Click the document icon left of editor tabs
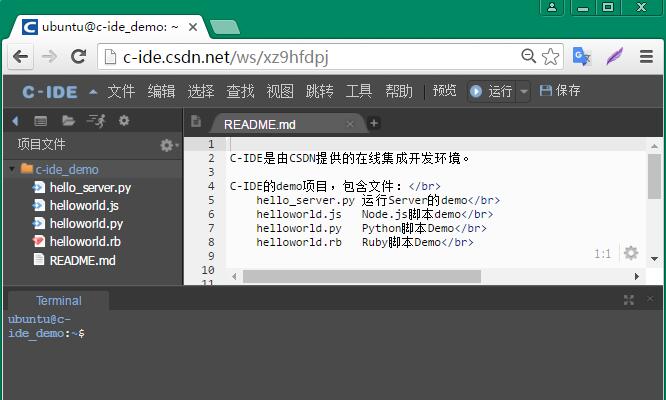 [196, 121]
